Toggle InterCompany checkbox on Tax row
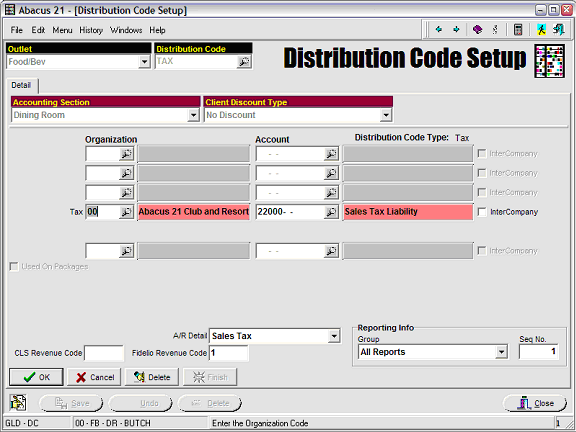 coord(482,212)
